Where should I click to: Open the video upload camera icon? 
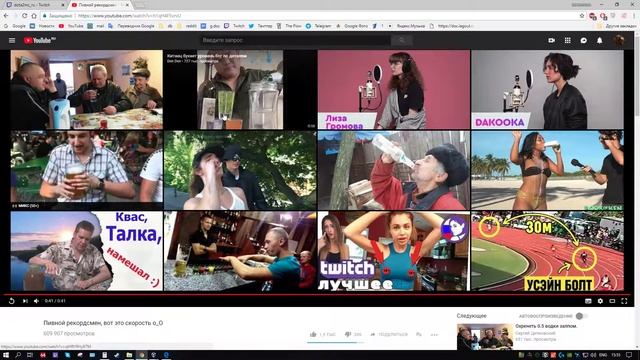tap(551, 40)
